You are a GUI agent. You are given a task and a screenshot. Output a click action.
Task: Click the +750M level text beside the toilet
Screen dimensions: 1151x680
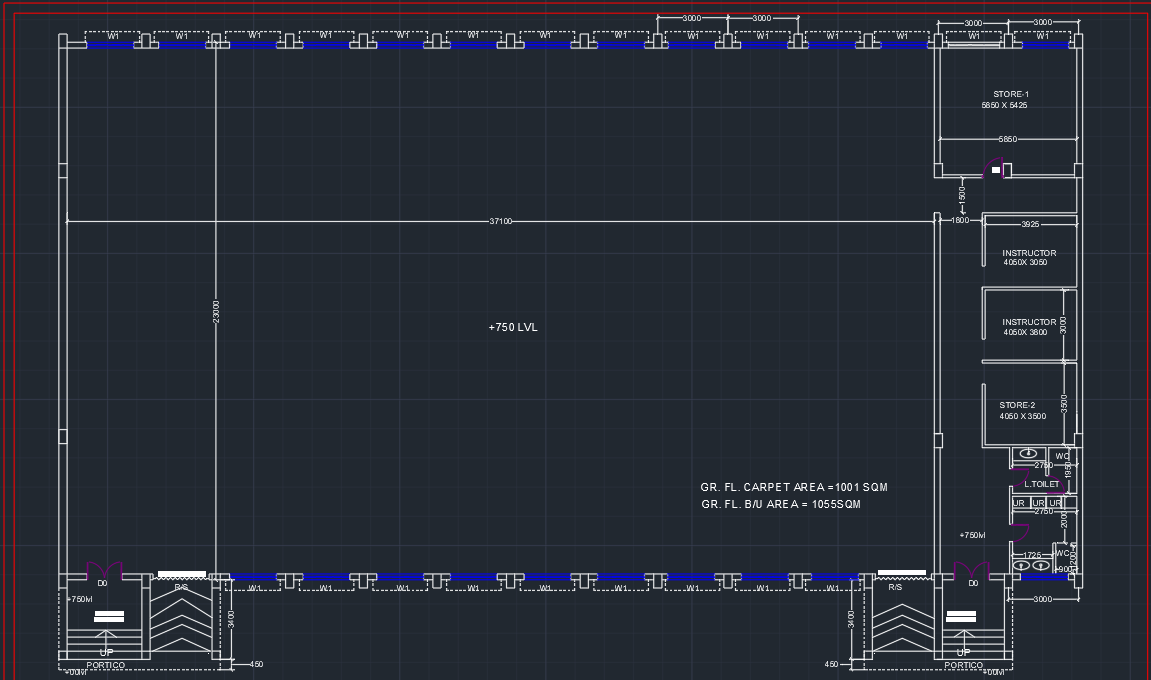(972, 535)
